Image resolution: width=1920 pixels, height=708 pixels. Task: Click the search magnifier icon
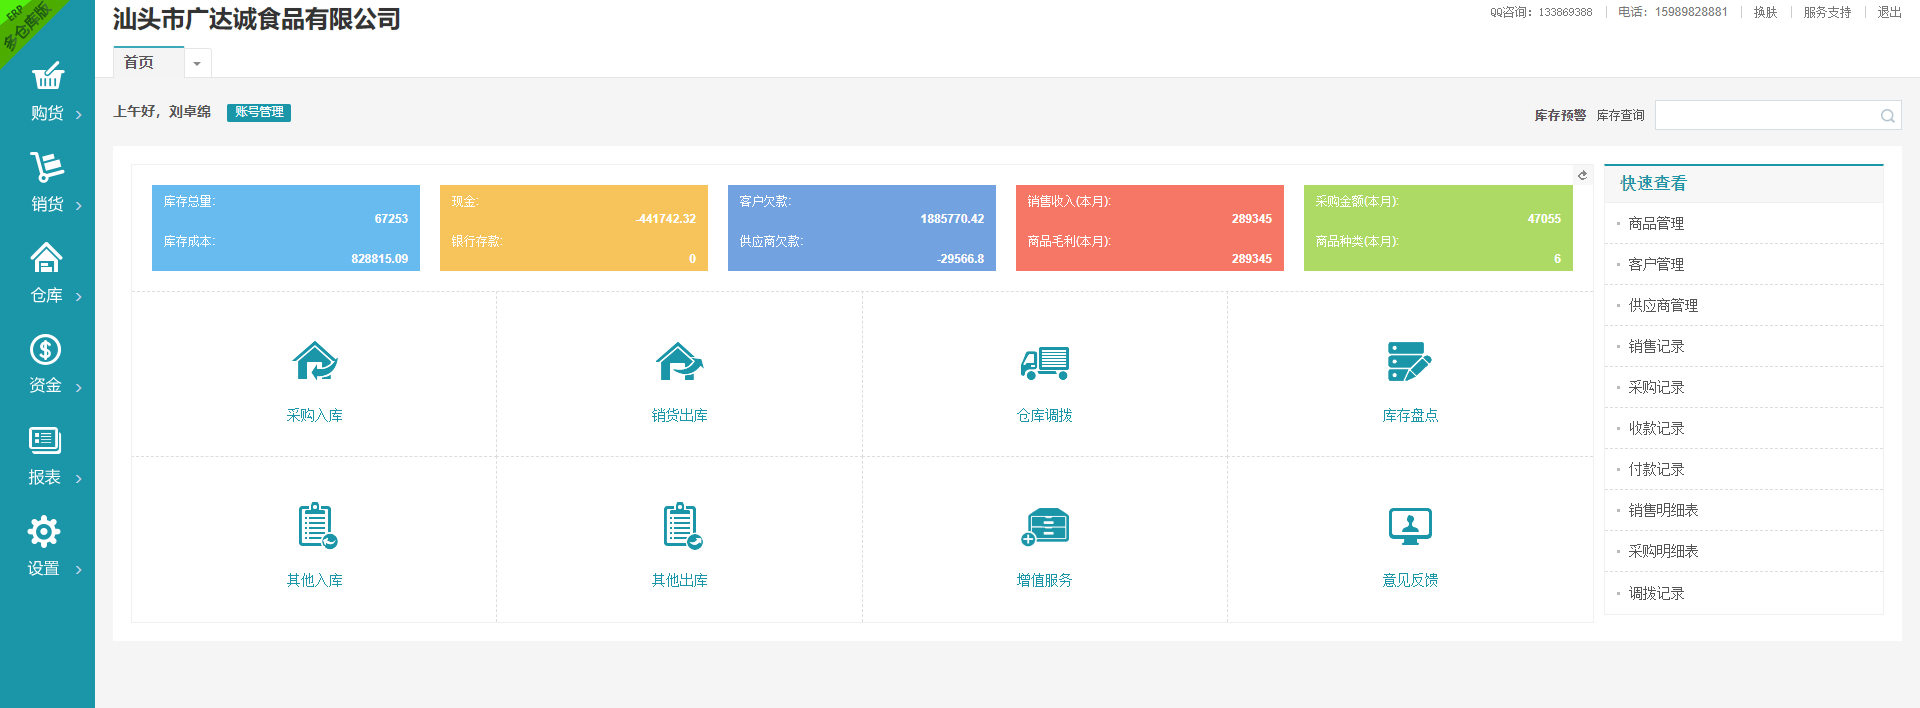[x=1887, y=116]
